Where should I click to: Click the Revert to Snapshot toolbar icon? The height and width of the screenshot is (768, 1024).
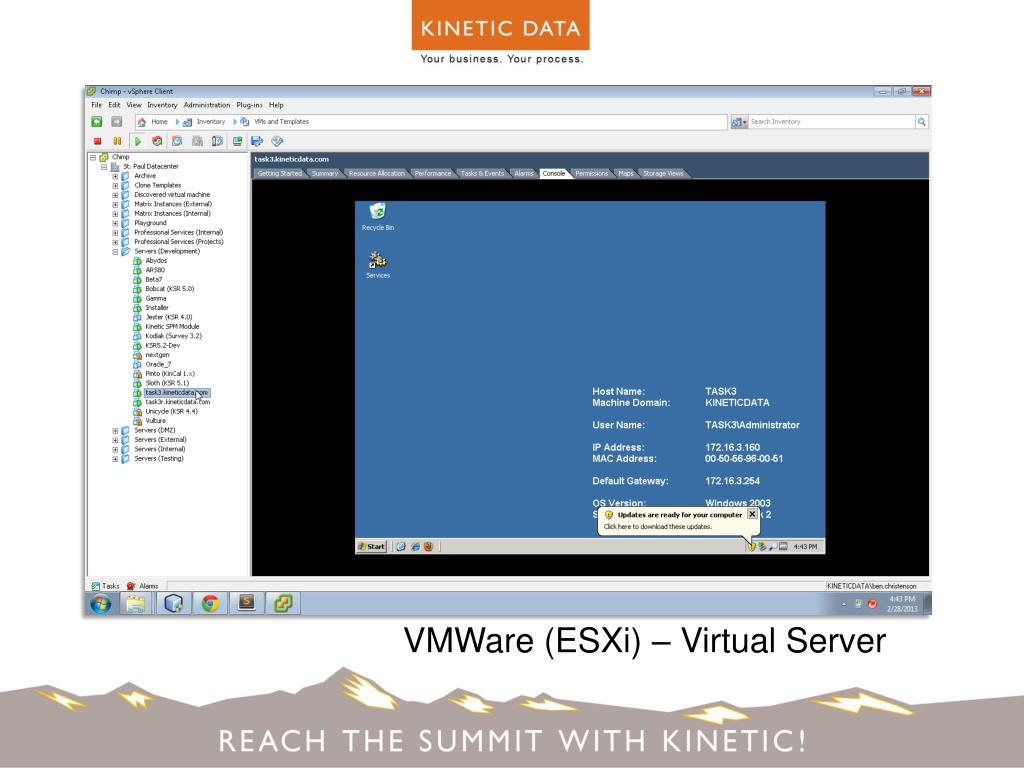tap(197, 141)
